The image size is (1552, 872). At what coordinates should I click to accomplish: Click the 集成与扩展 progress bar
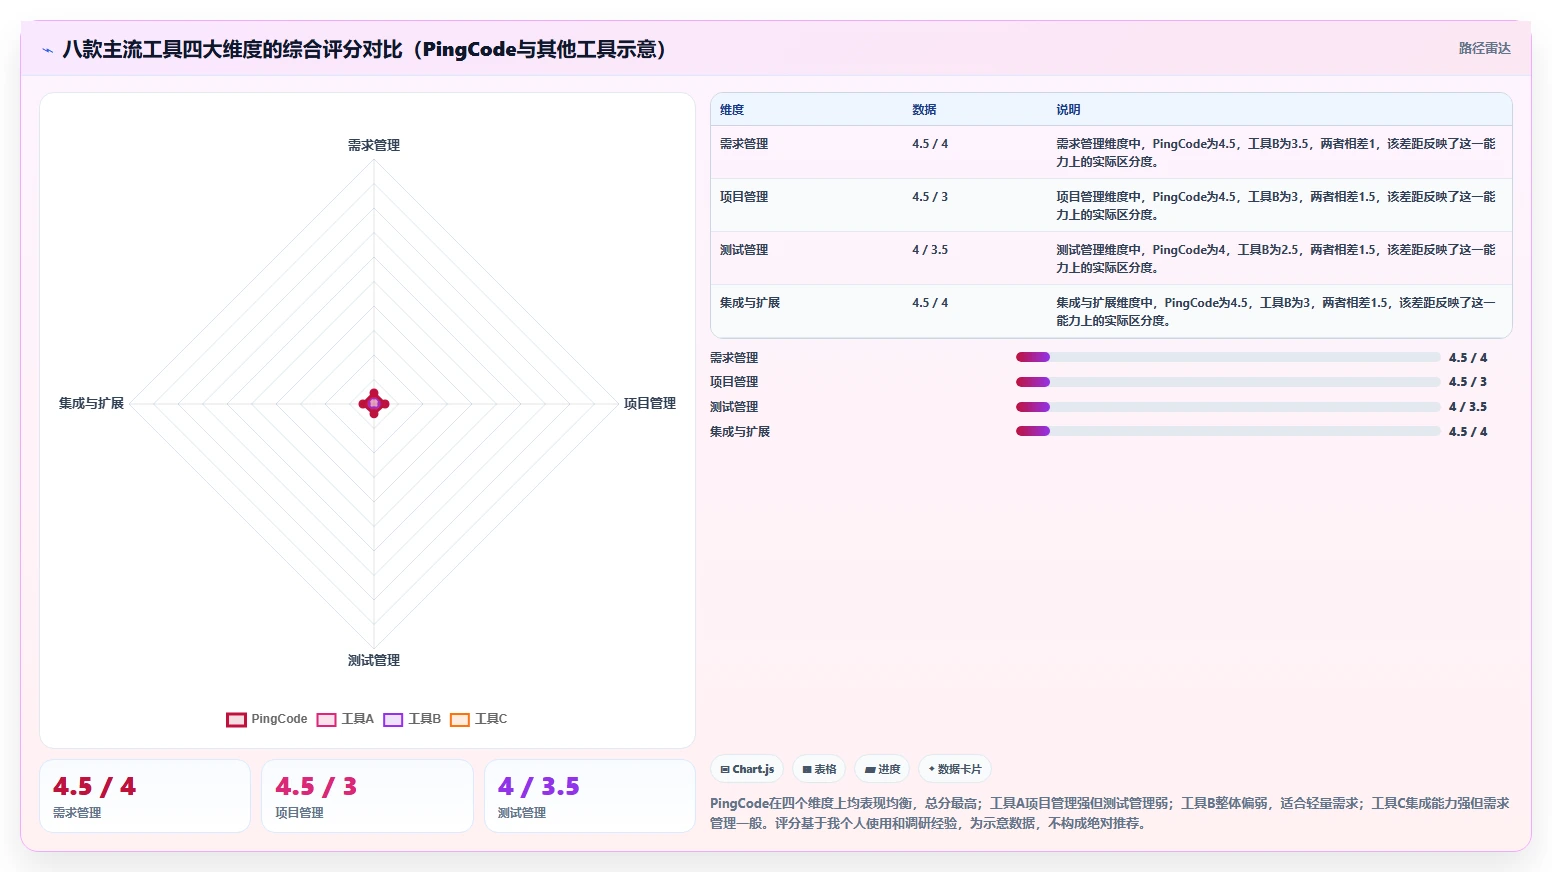(1228, 432)
